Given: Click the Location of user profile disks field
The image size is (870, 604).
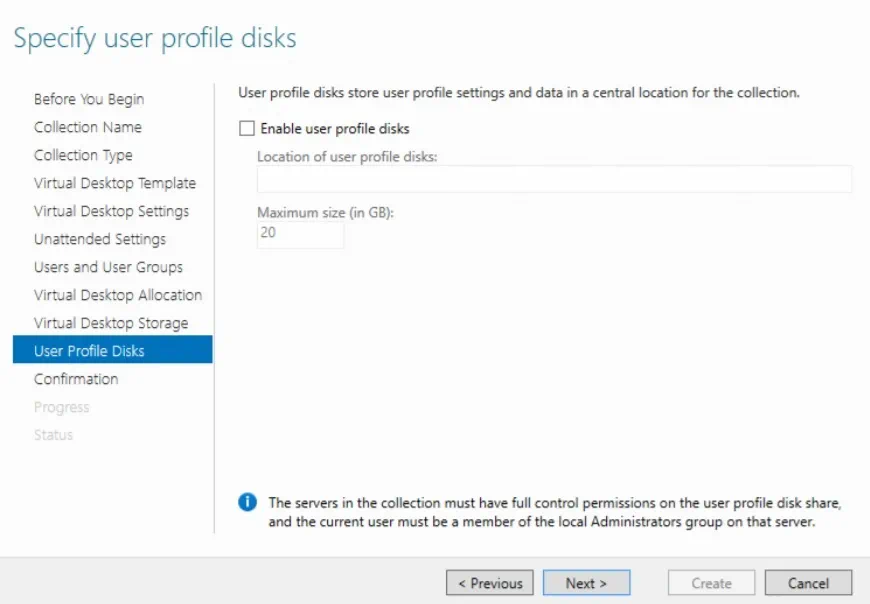Looking at the screenshot, I should tap(553, 178).
